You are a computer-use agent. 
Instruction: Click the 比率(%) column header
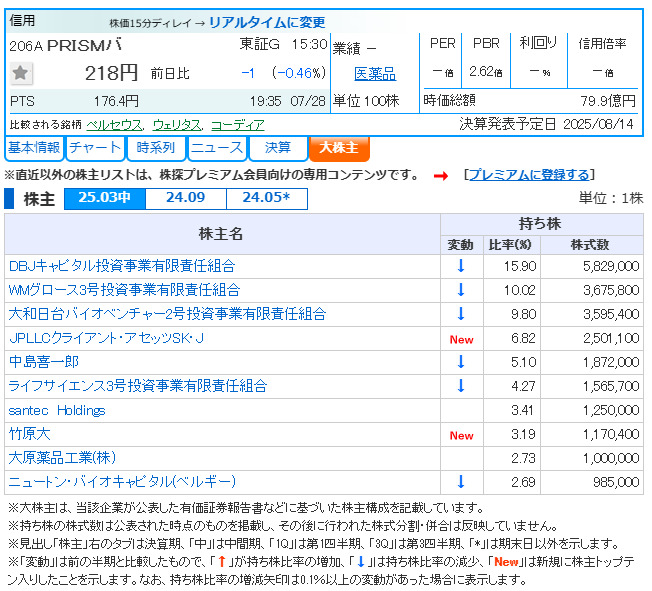510,245
